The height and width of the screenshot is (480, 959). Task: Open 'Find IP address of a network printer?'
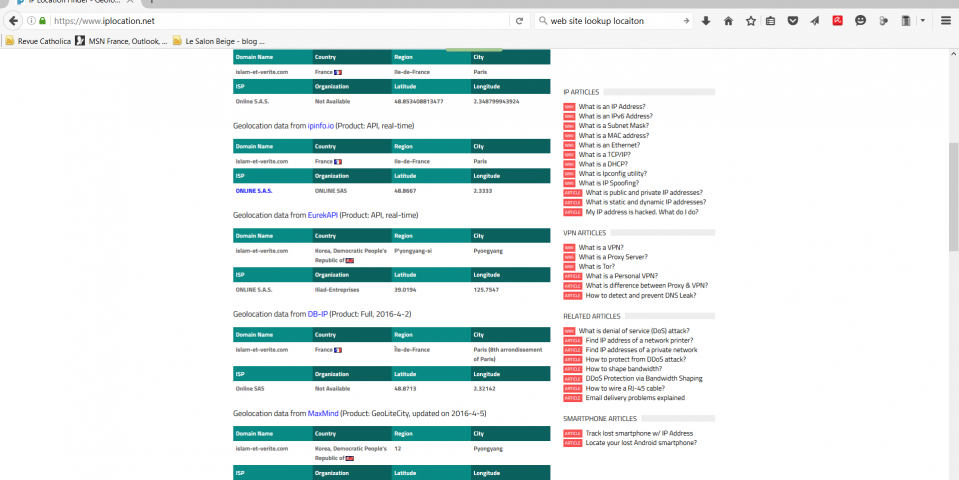pyautogui.click(x=639, y=341)
